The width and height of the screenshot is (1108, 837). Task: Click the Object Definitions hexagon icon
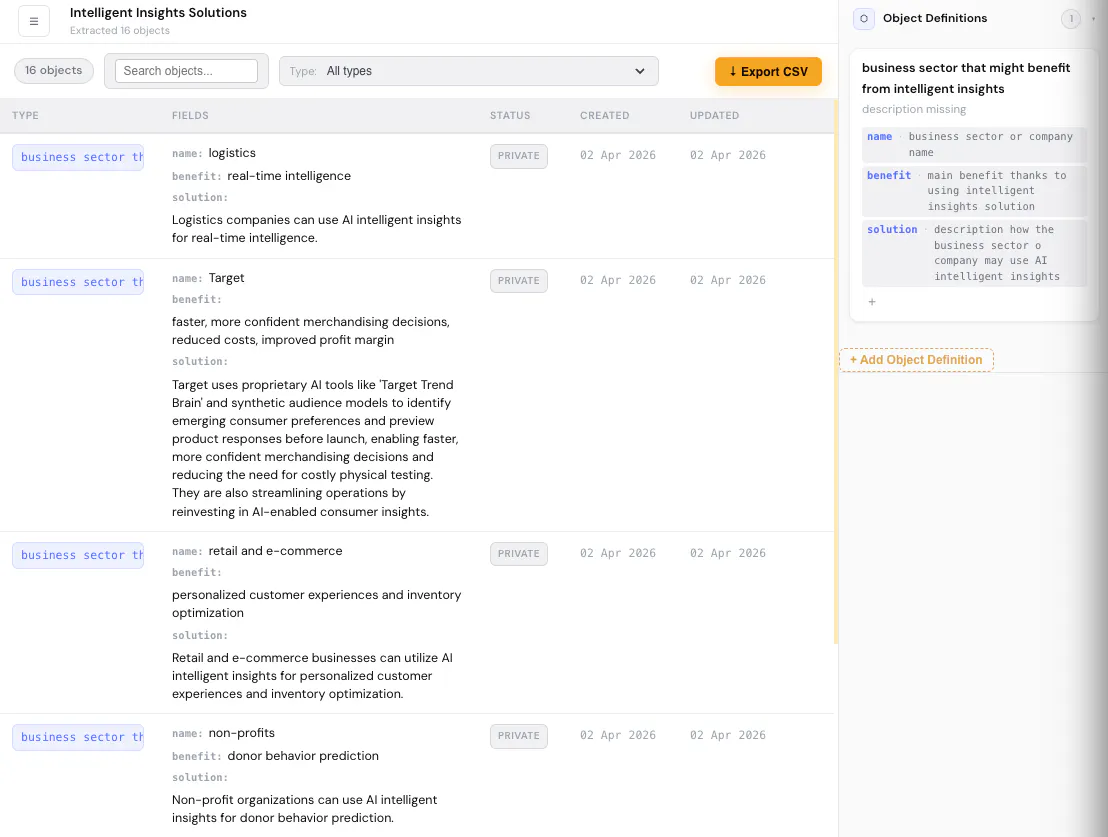click(x=864, y=18)
